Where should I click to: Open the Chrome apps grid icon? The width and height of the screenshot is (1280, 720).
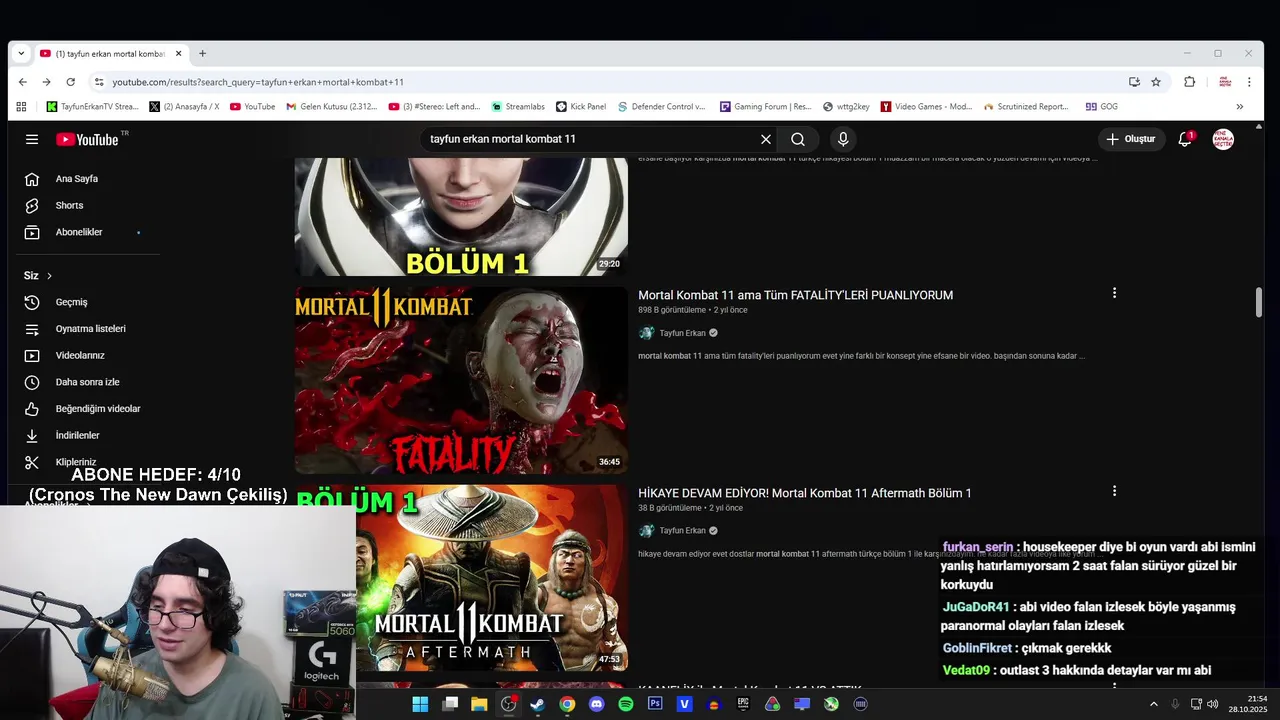point(21,106)
